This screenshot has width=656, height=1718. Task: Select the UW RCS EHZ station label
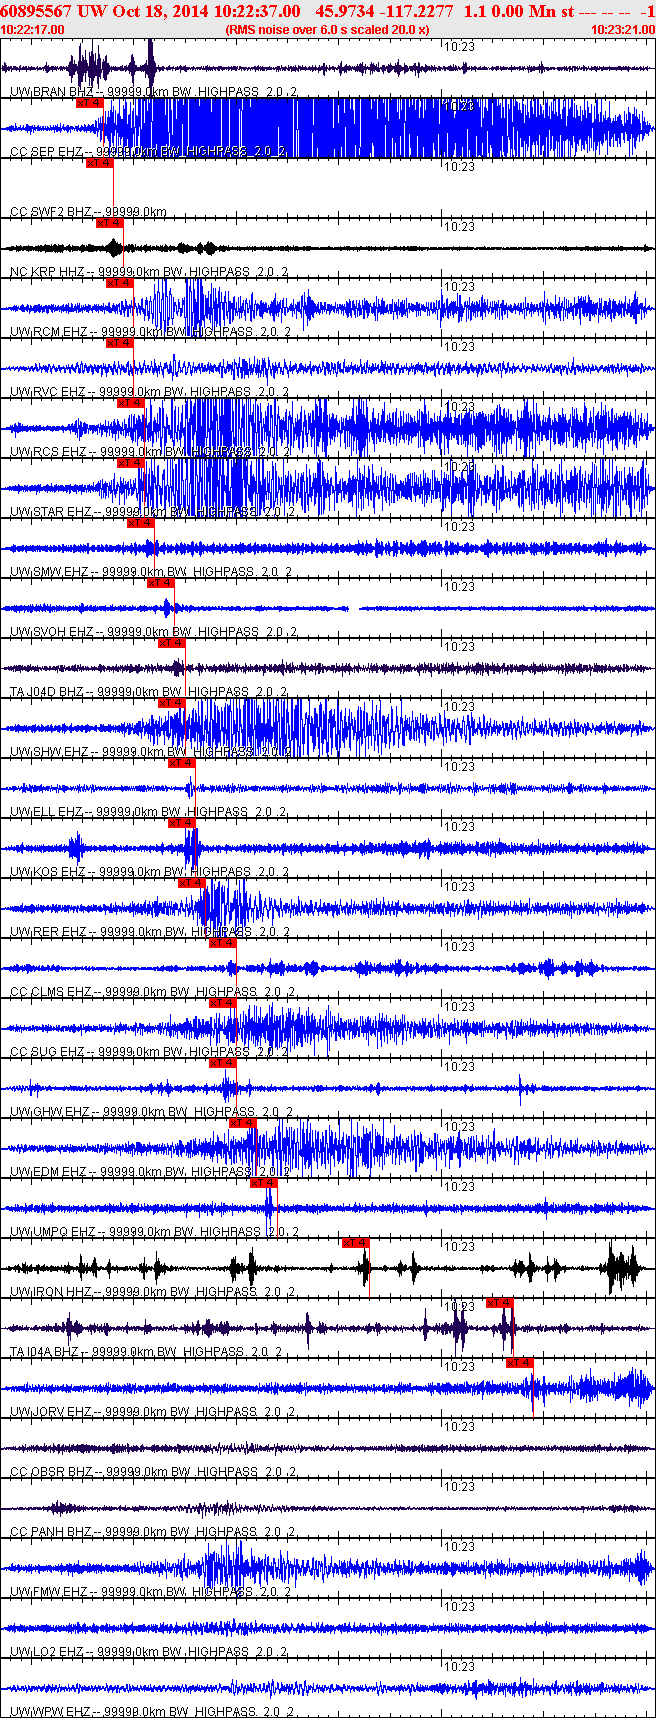150,452
